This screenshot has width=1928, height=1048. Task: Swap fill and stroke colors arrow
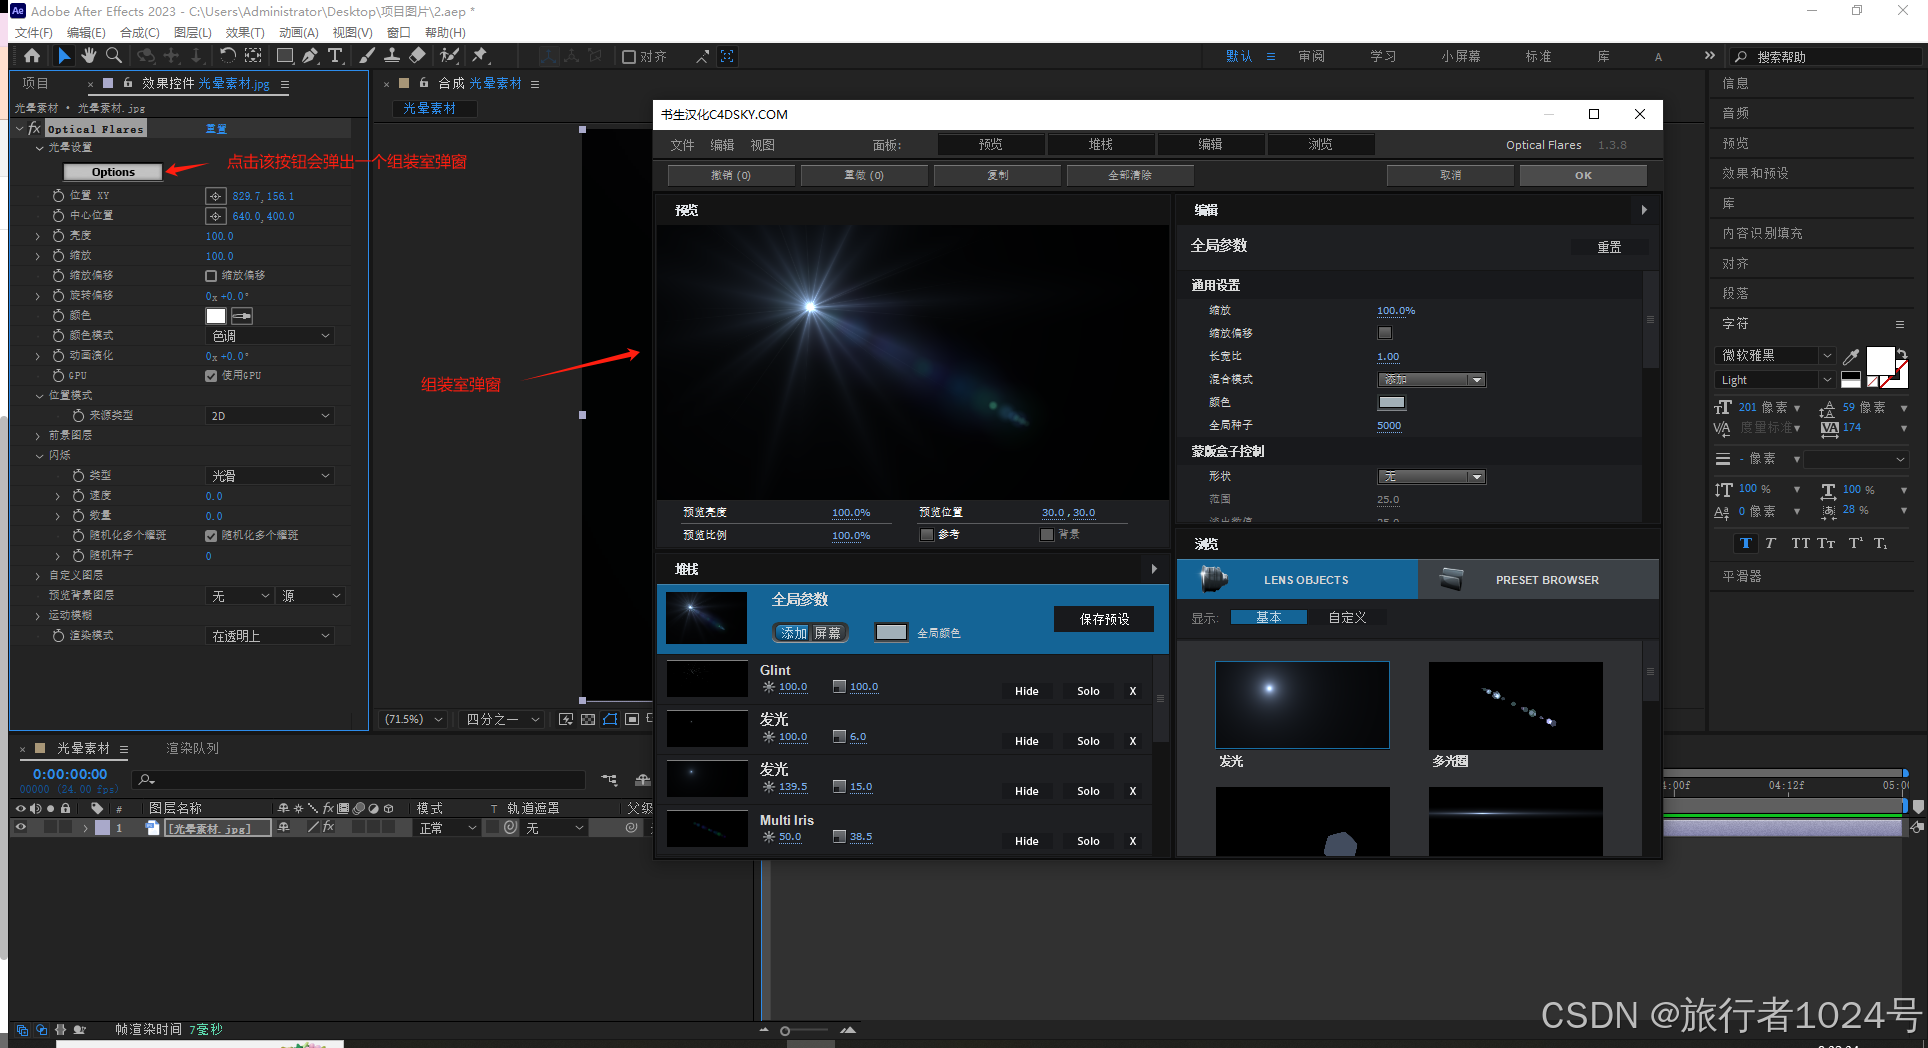coord(1901,353)
